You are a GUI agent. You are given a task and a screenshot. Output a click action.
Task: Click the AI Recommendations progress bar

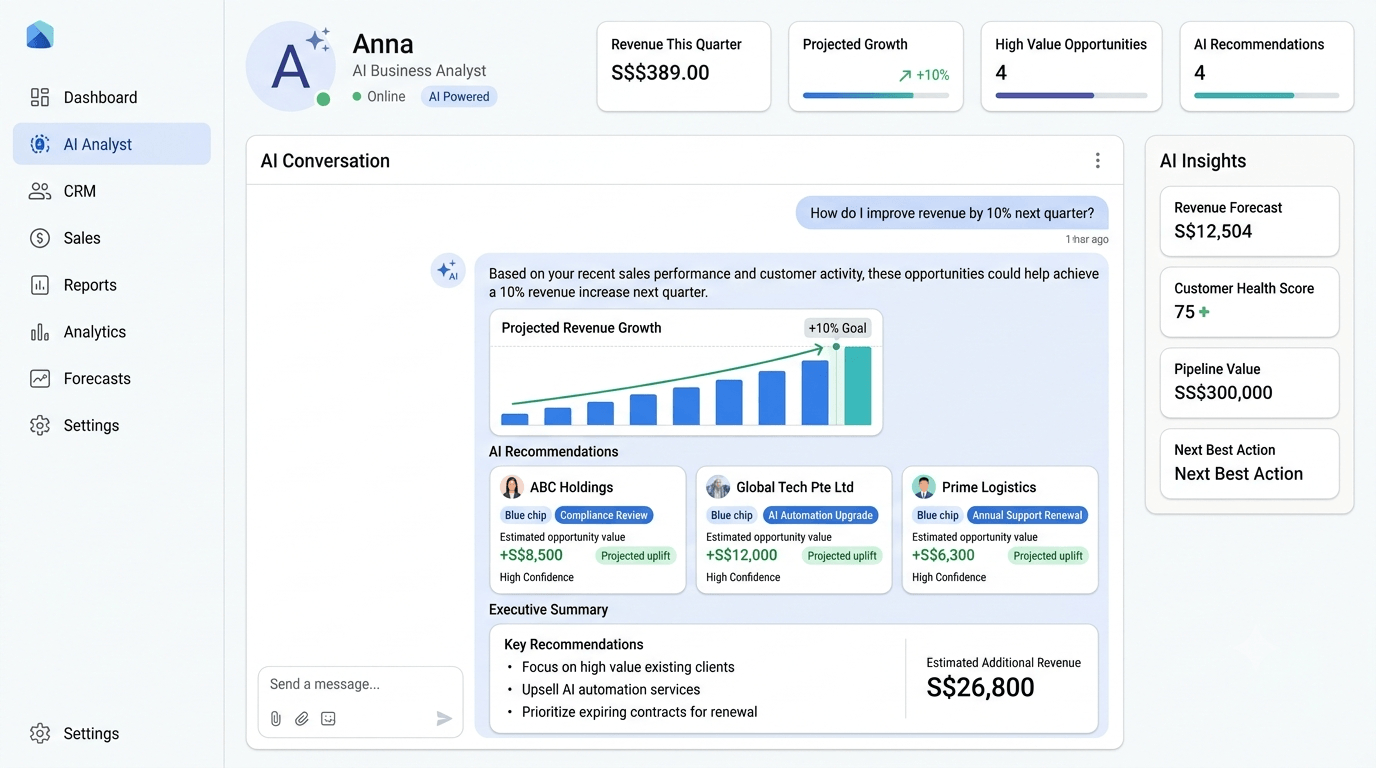pyautogui.click(x=1266, y=96)
